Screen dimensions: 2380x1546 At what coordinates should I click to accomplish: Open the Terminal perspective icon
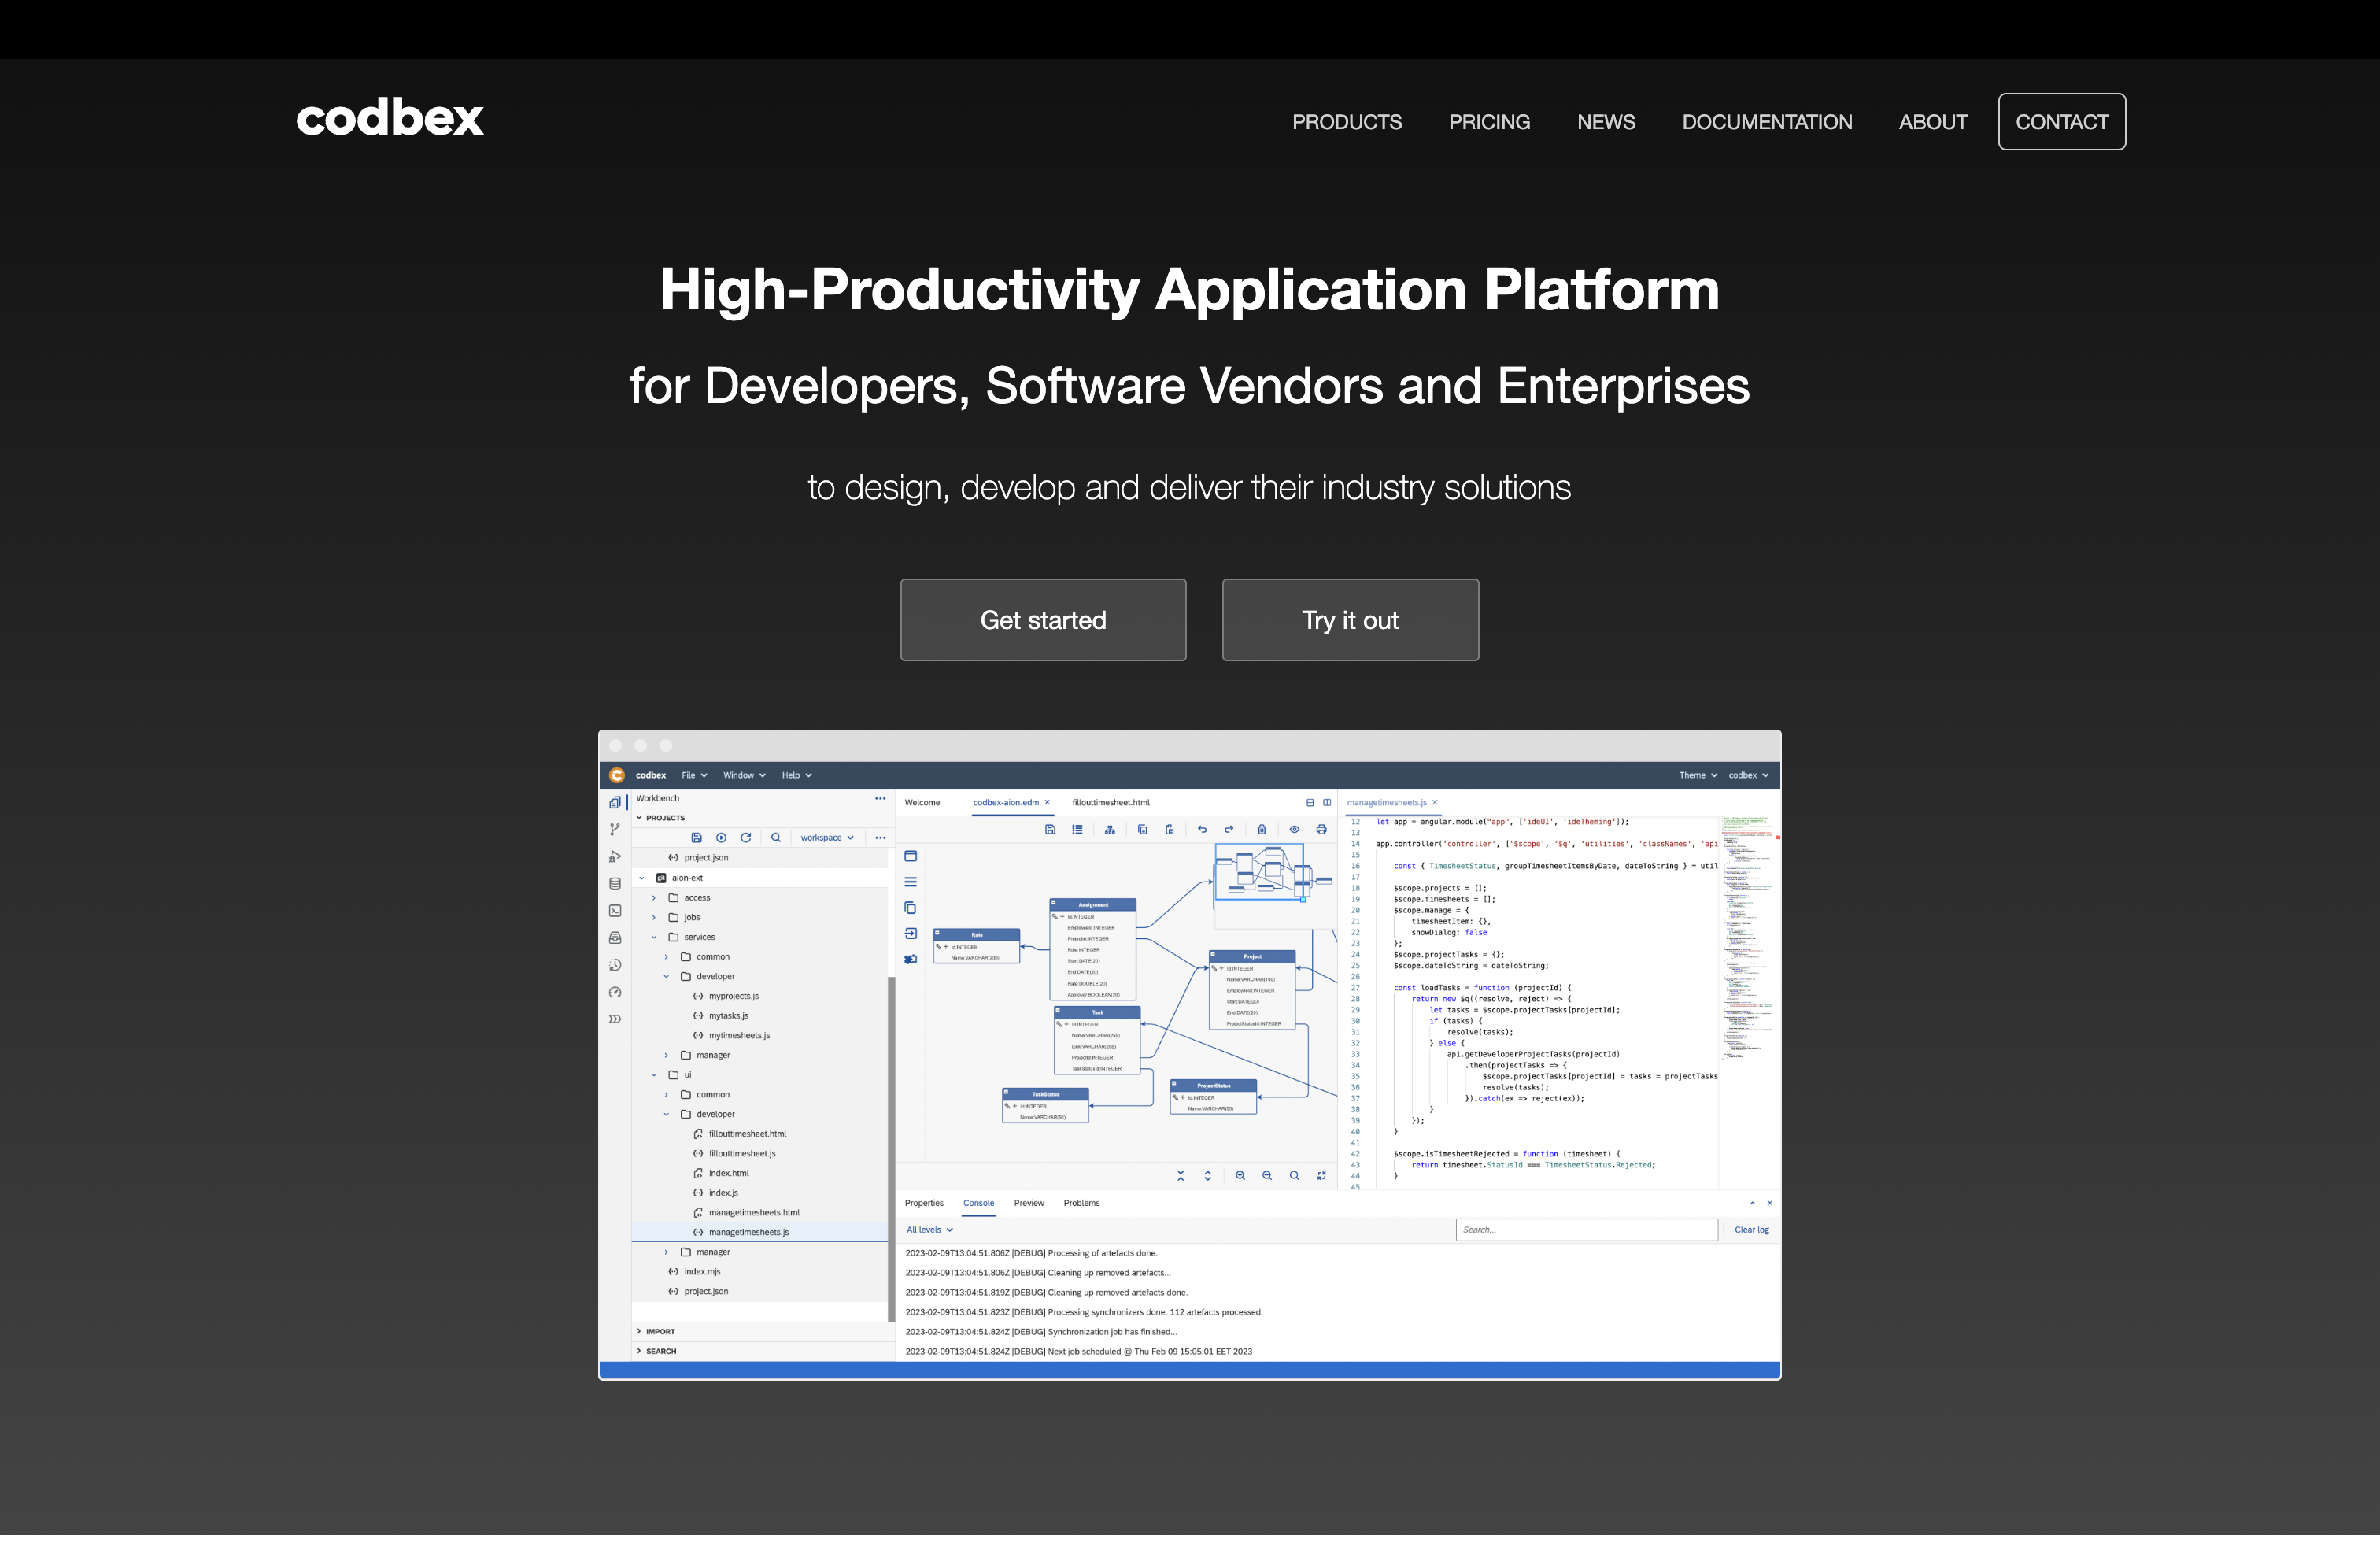tap(615, 911)
